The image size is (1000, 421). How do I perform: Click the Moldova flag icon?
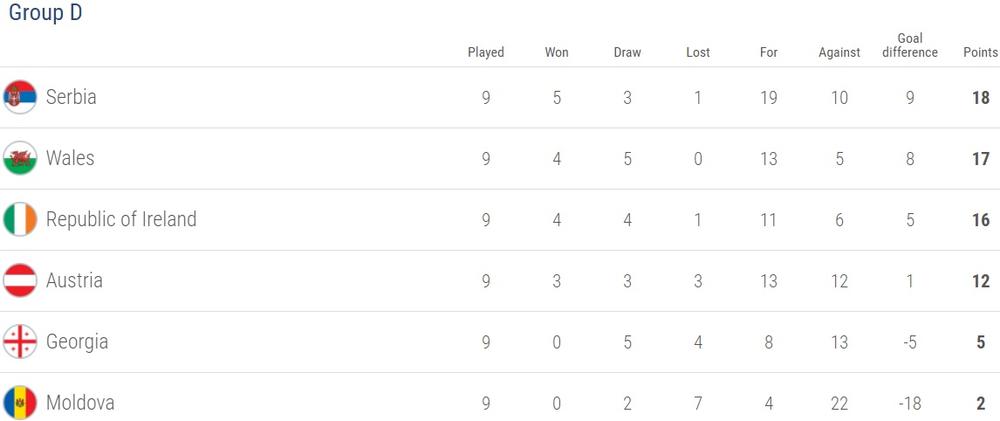[20, 403]
